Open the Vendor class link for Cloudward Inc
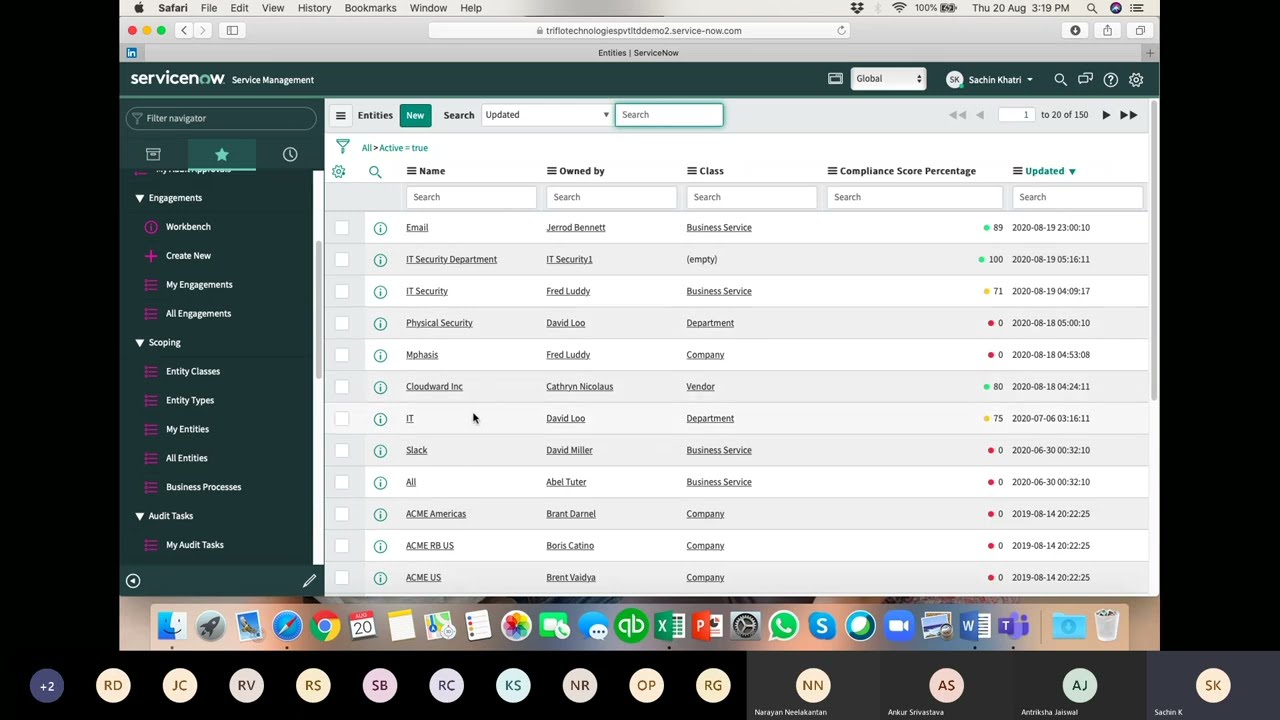This screenshot has width=1280, height=720. point(700,387)
